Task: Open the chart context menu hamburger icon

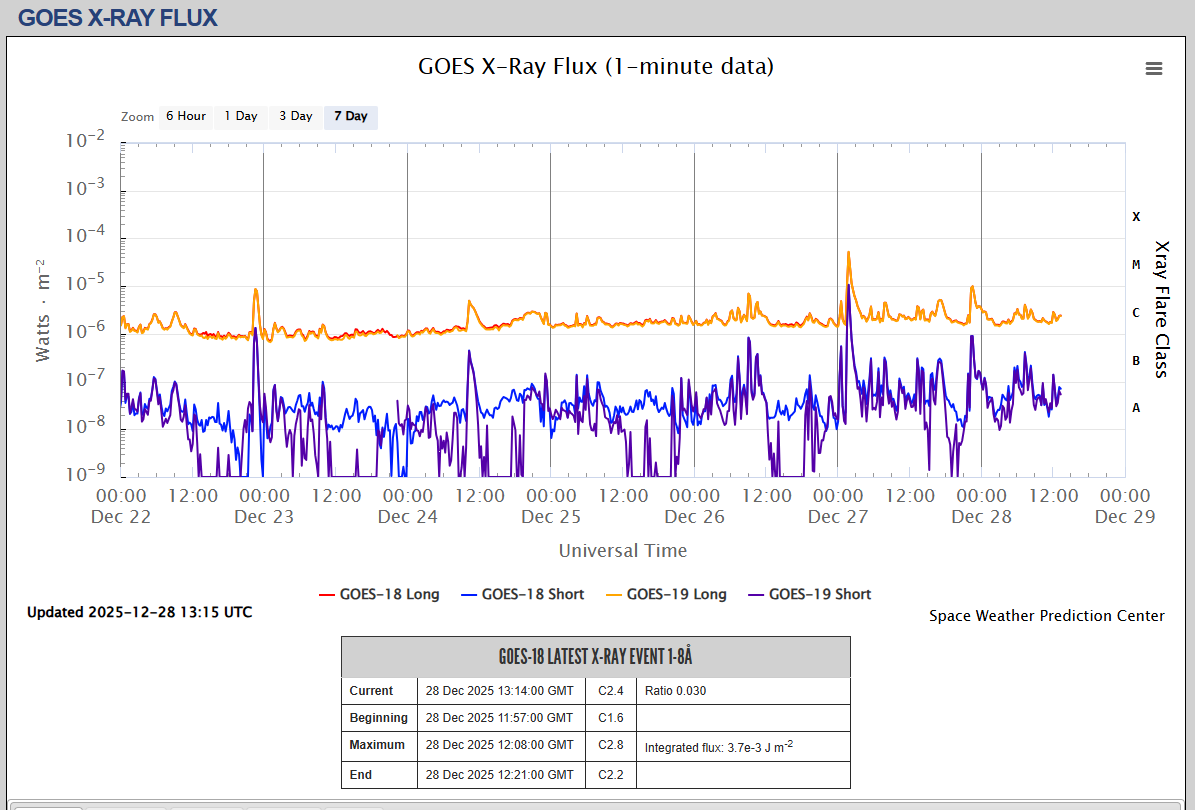Action: (x=1153, y=68)
